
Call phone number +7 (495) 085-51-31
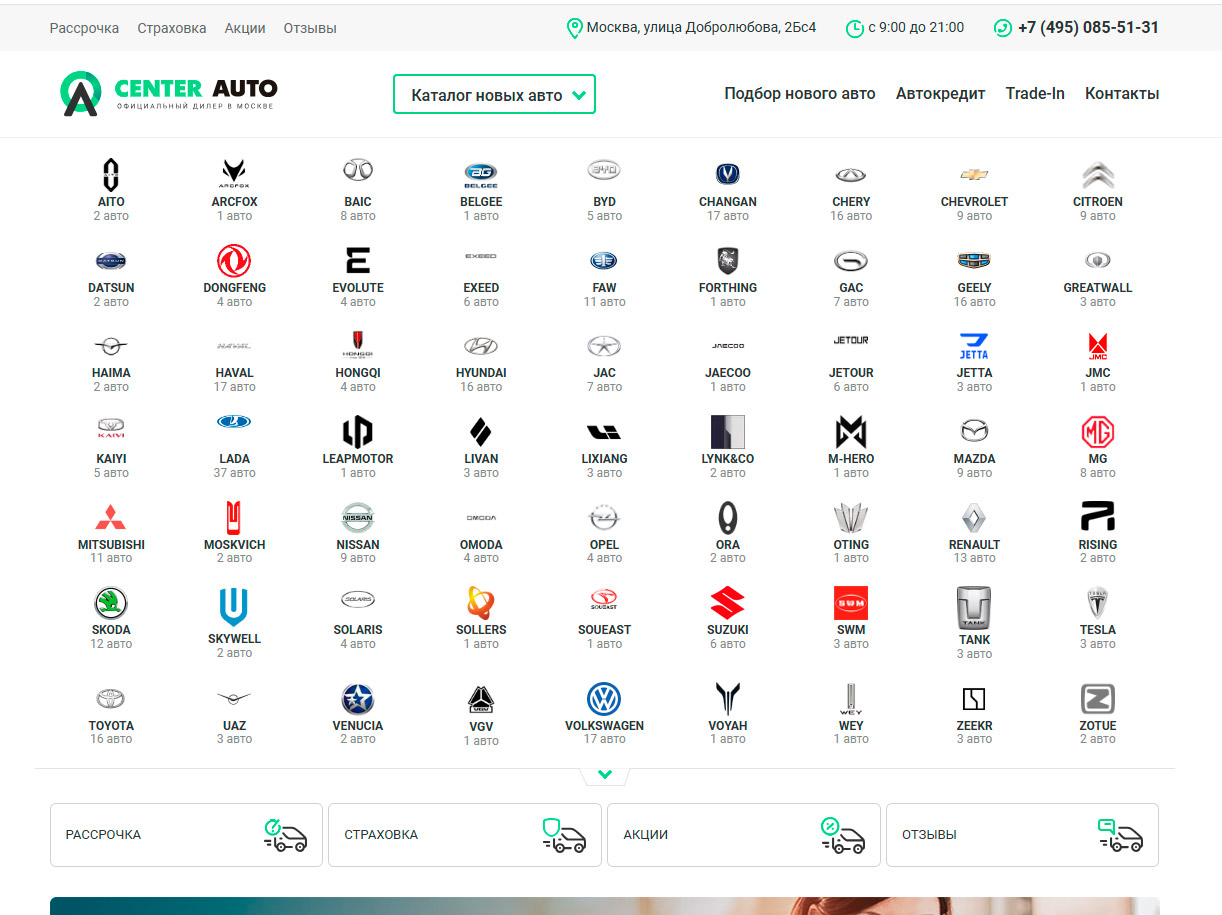(x=1088, y=28)
